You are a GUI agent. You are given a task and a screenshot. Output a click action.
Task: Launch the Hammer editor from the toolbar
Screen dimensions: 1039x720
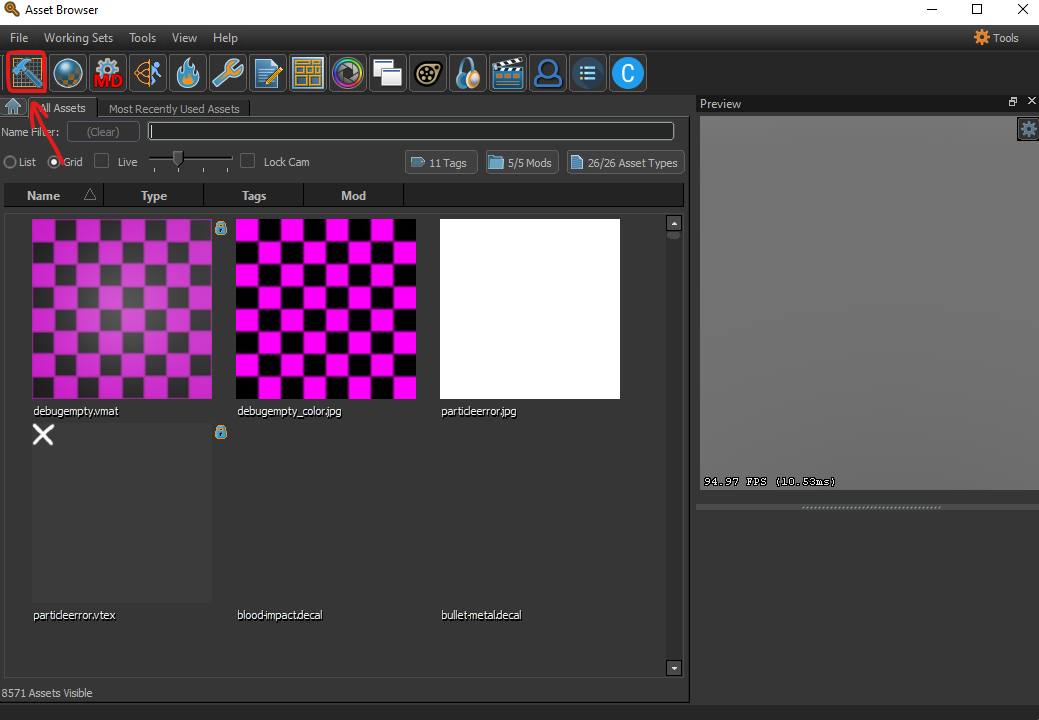(x=27, y=73)
